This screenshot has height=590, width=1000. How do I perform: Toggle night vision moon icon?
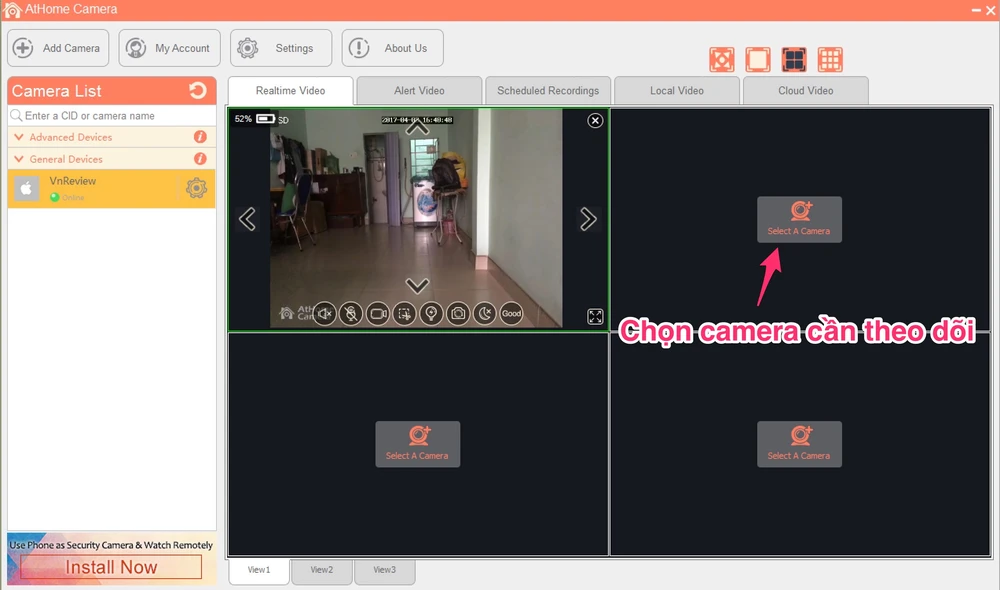[484, 314]
